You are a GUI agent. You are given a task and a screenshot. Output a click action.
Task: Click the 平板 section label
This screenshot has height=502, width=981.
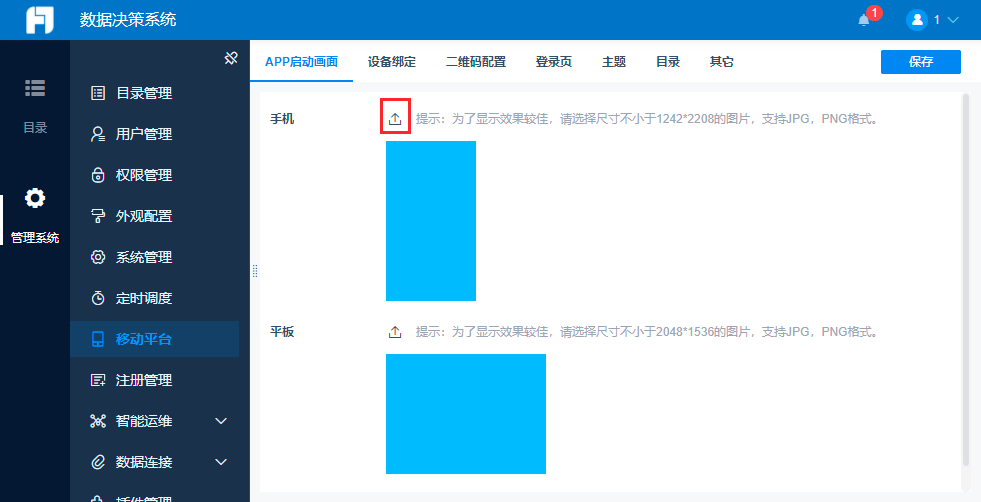[282, 332]
